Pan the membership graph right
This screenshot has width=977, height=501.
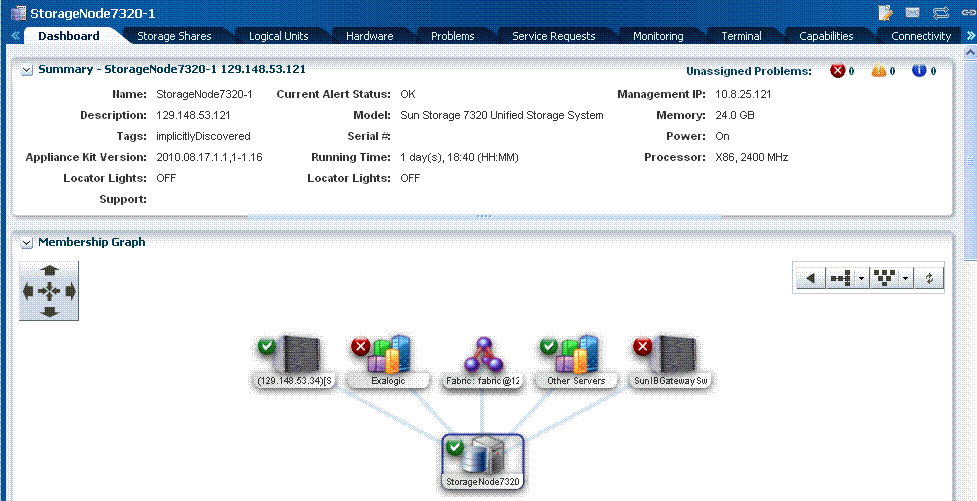70,291
